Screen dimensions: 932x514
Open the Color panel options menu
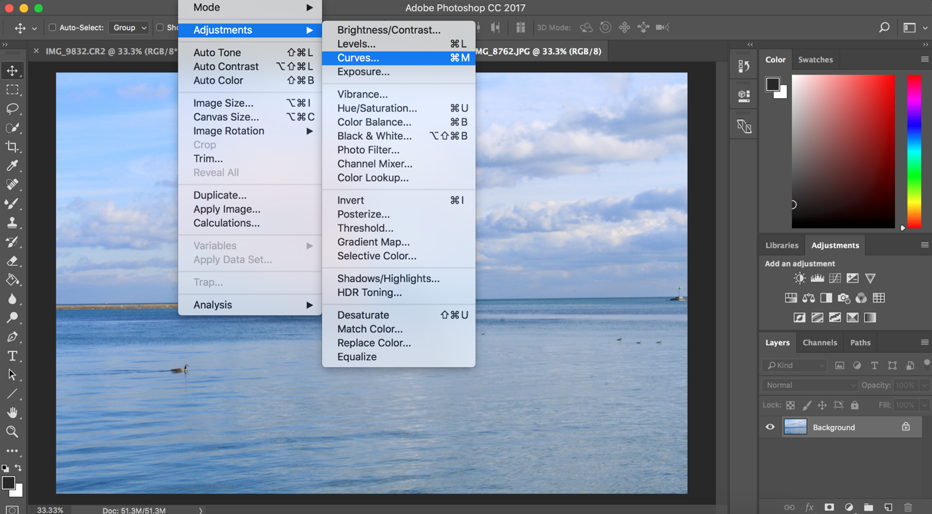924,59
